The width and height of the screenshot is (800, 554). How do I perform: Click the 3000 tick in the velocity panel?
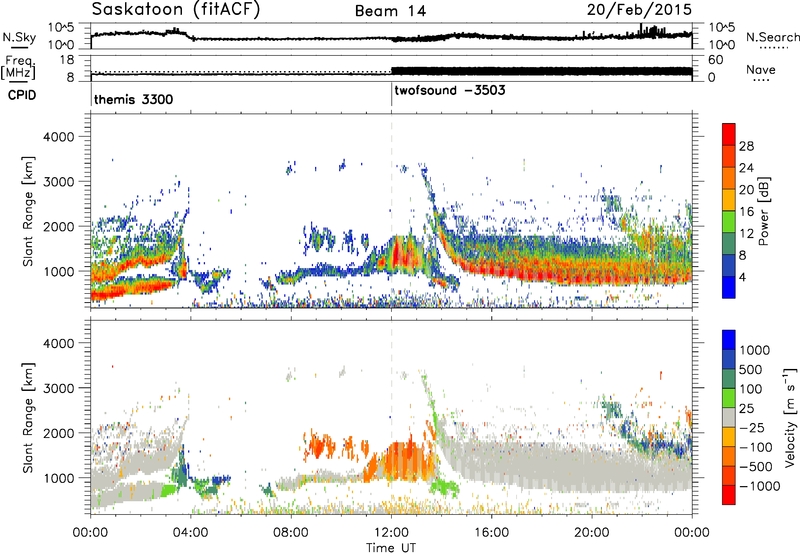click(x=58, y=388)
